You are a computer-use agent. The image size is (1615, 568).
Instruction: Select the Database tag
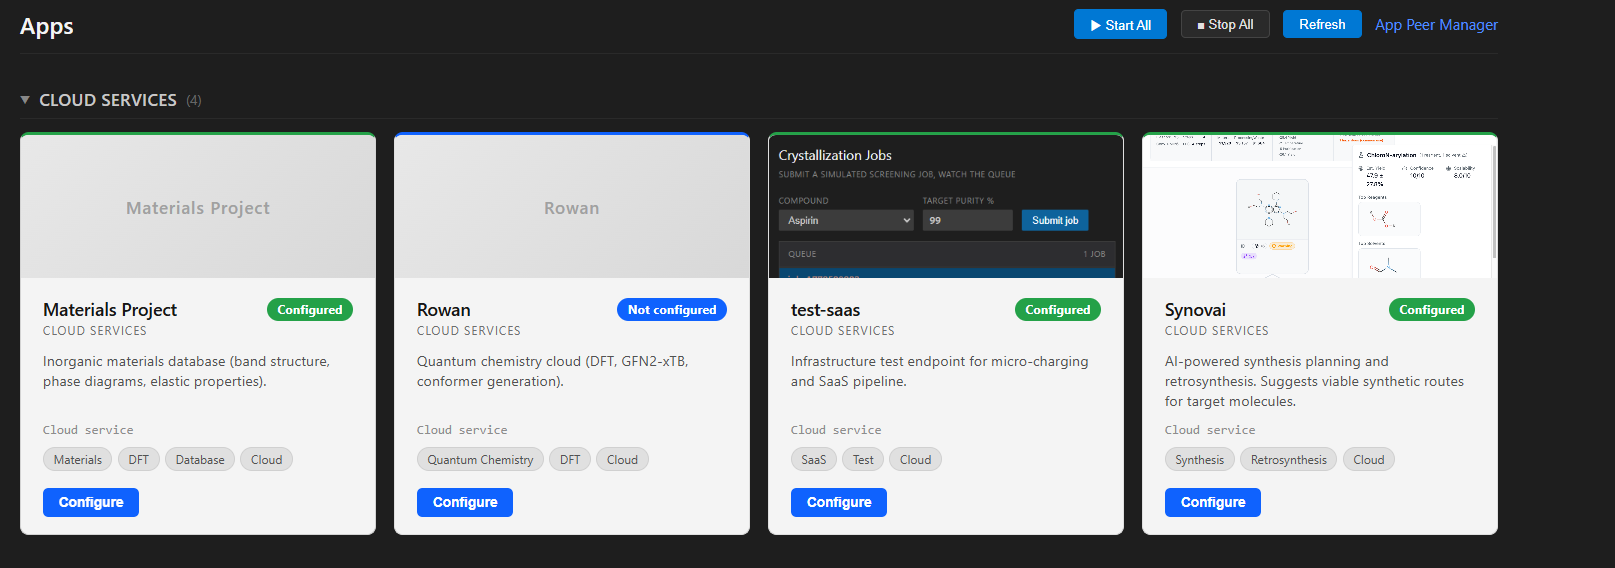coord(200,459)
